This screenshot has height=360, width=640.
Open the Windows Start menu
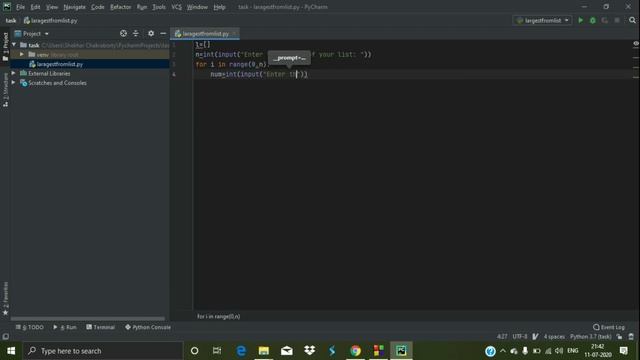click(11, 351)
